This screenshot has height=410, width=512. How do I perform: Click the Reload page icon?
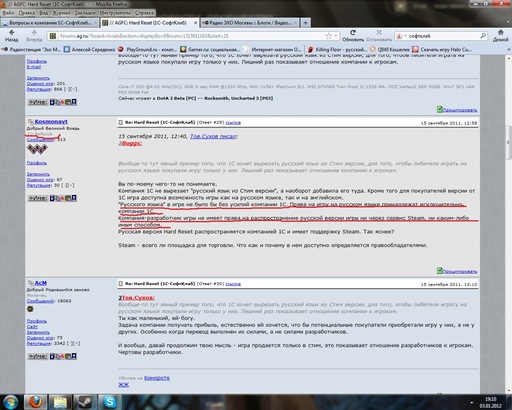[x=353, y=33]
